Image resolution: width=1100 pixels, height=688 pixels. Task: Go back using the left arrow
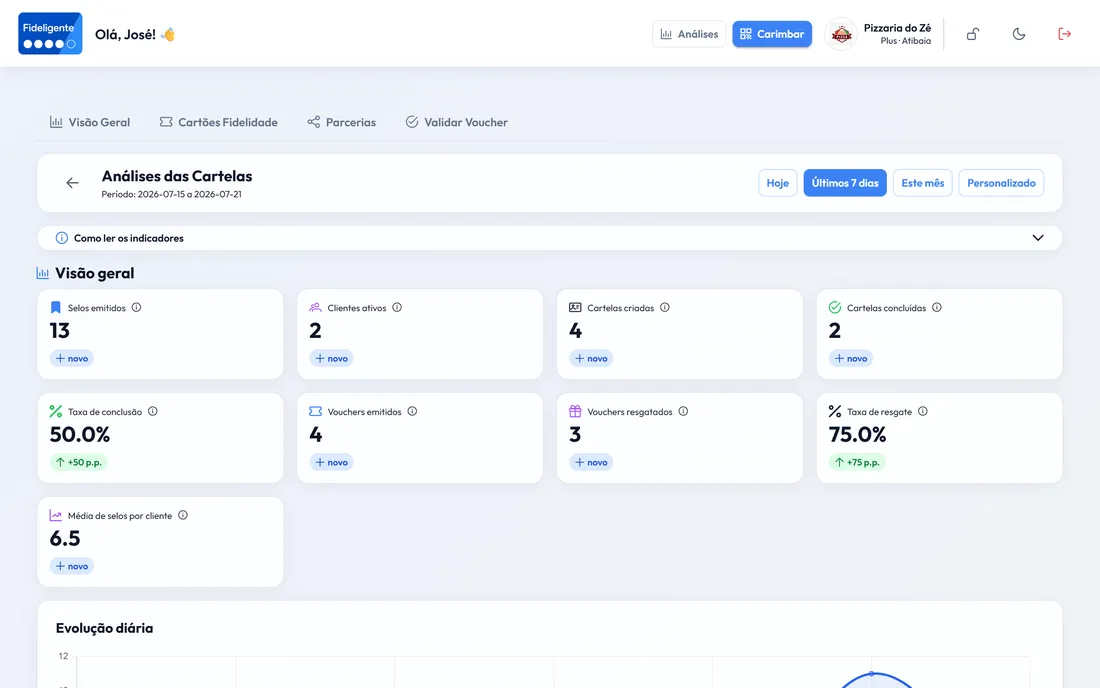72,183
